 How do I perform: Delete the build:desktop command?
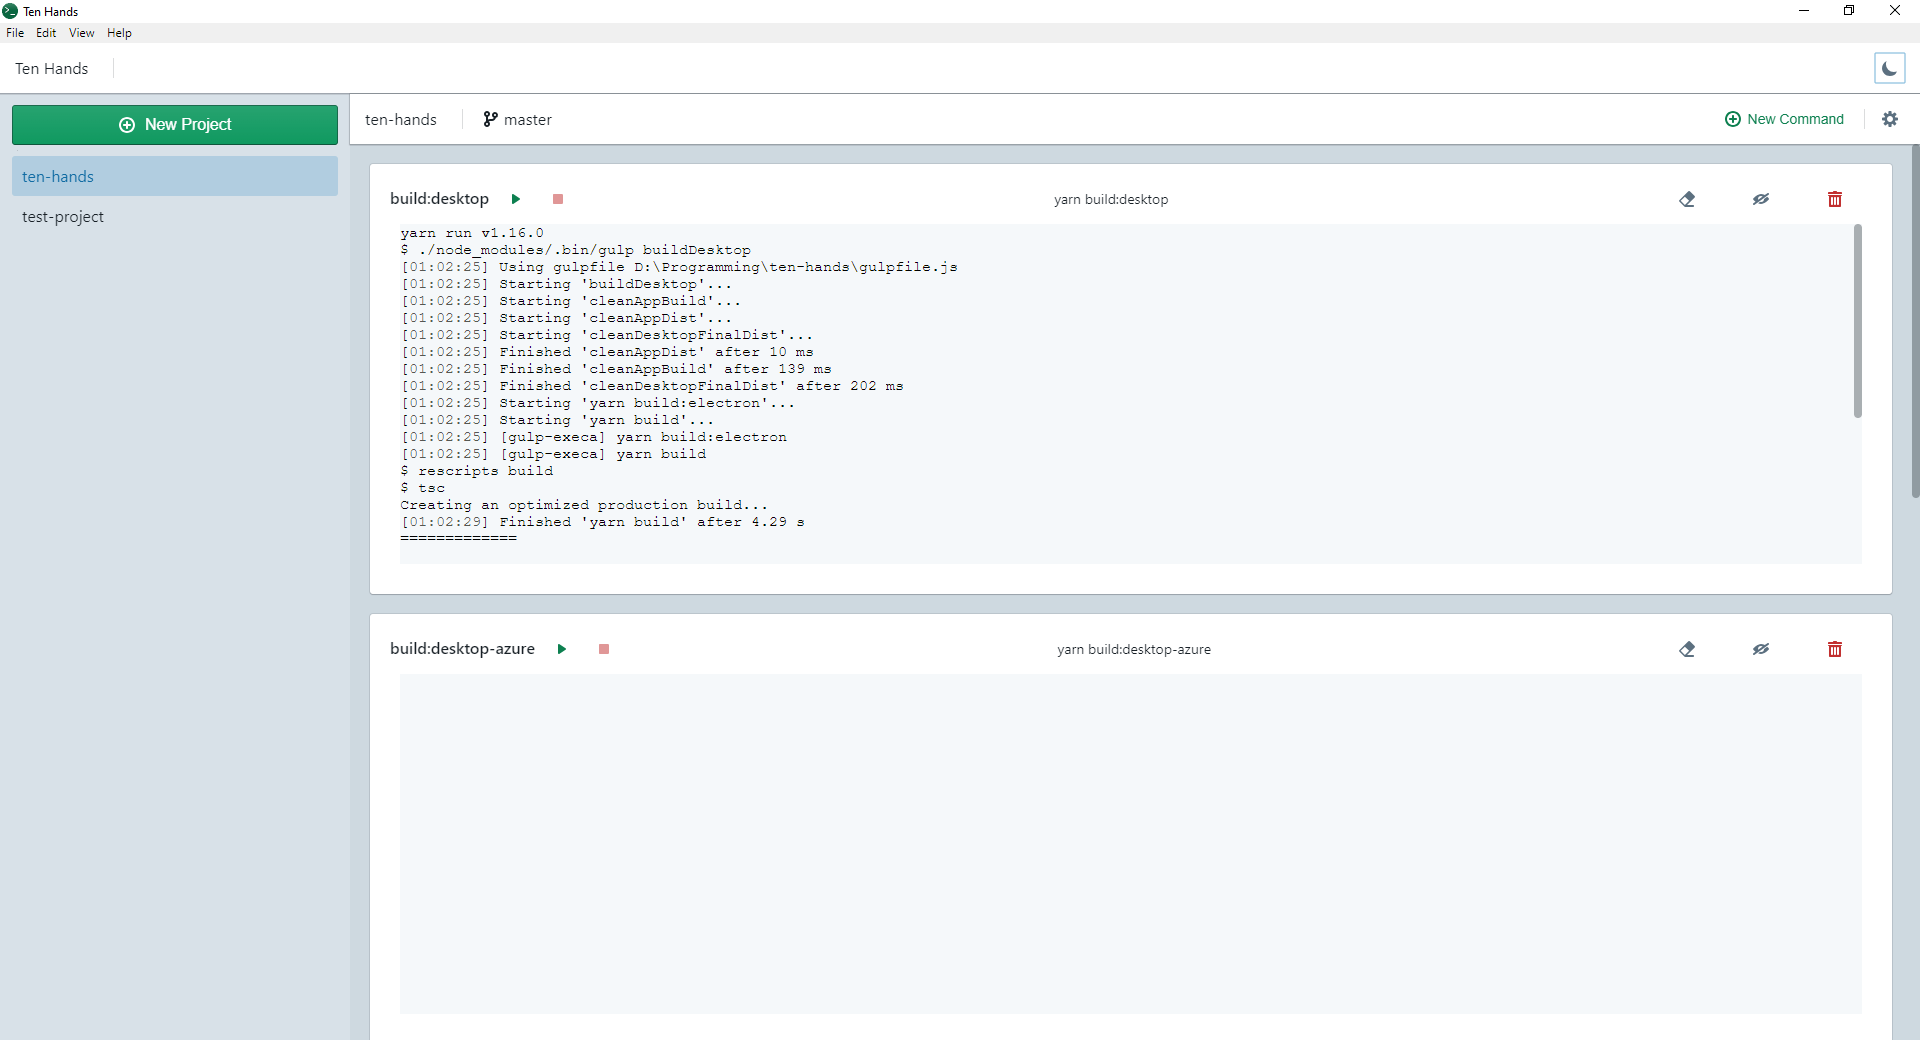[1835, 199]
